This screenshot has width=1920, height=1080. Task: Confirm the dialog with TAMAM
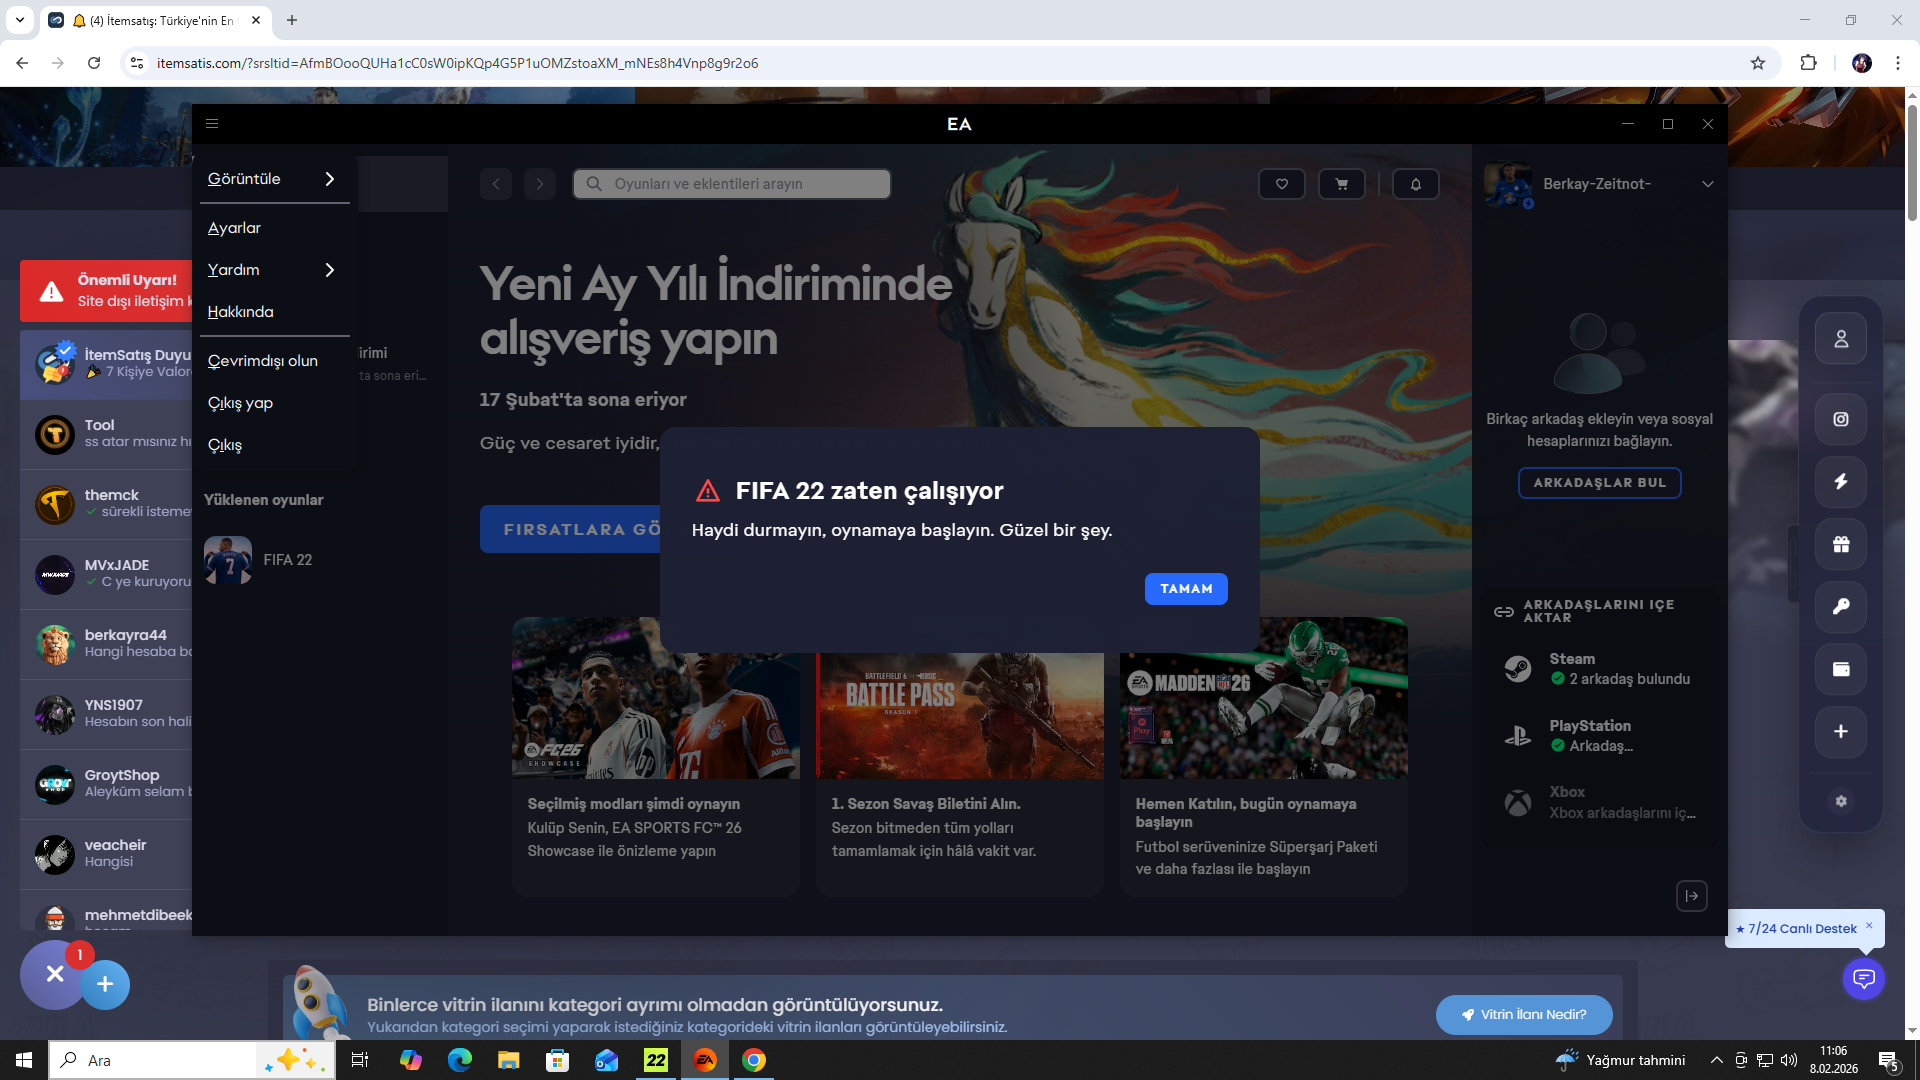[1186, 589]
